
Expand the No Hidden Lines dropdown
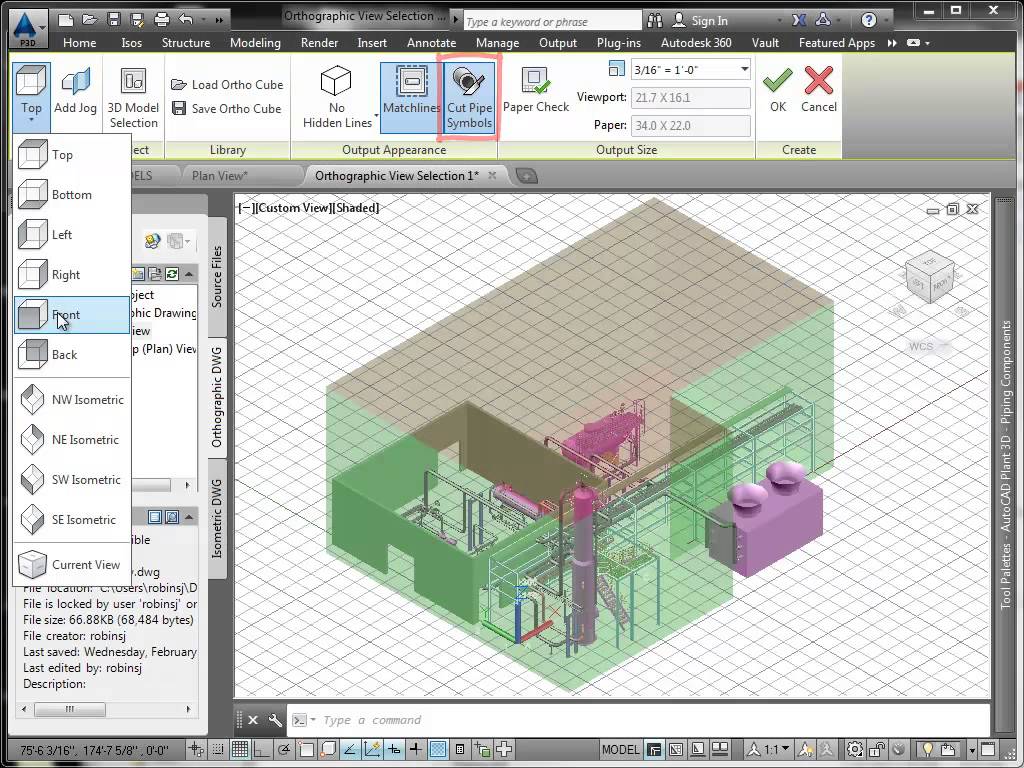377,118
